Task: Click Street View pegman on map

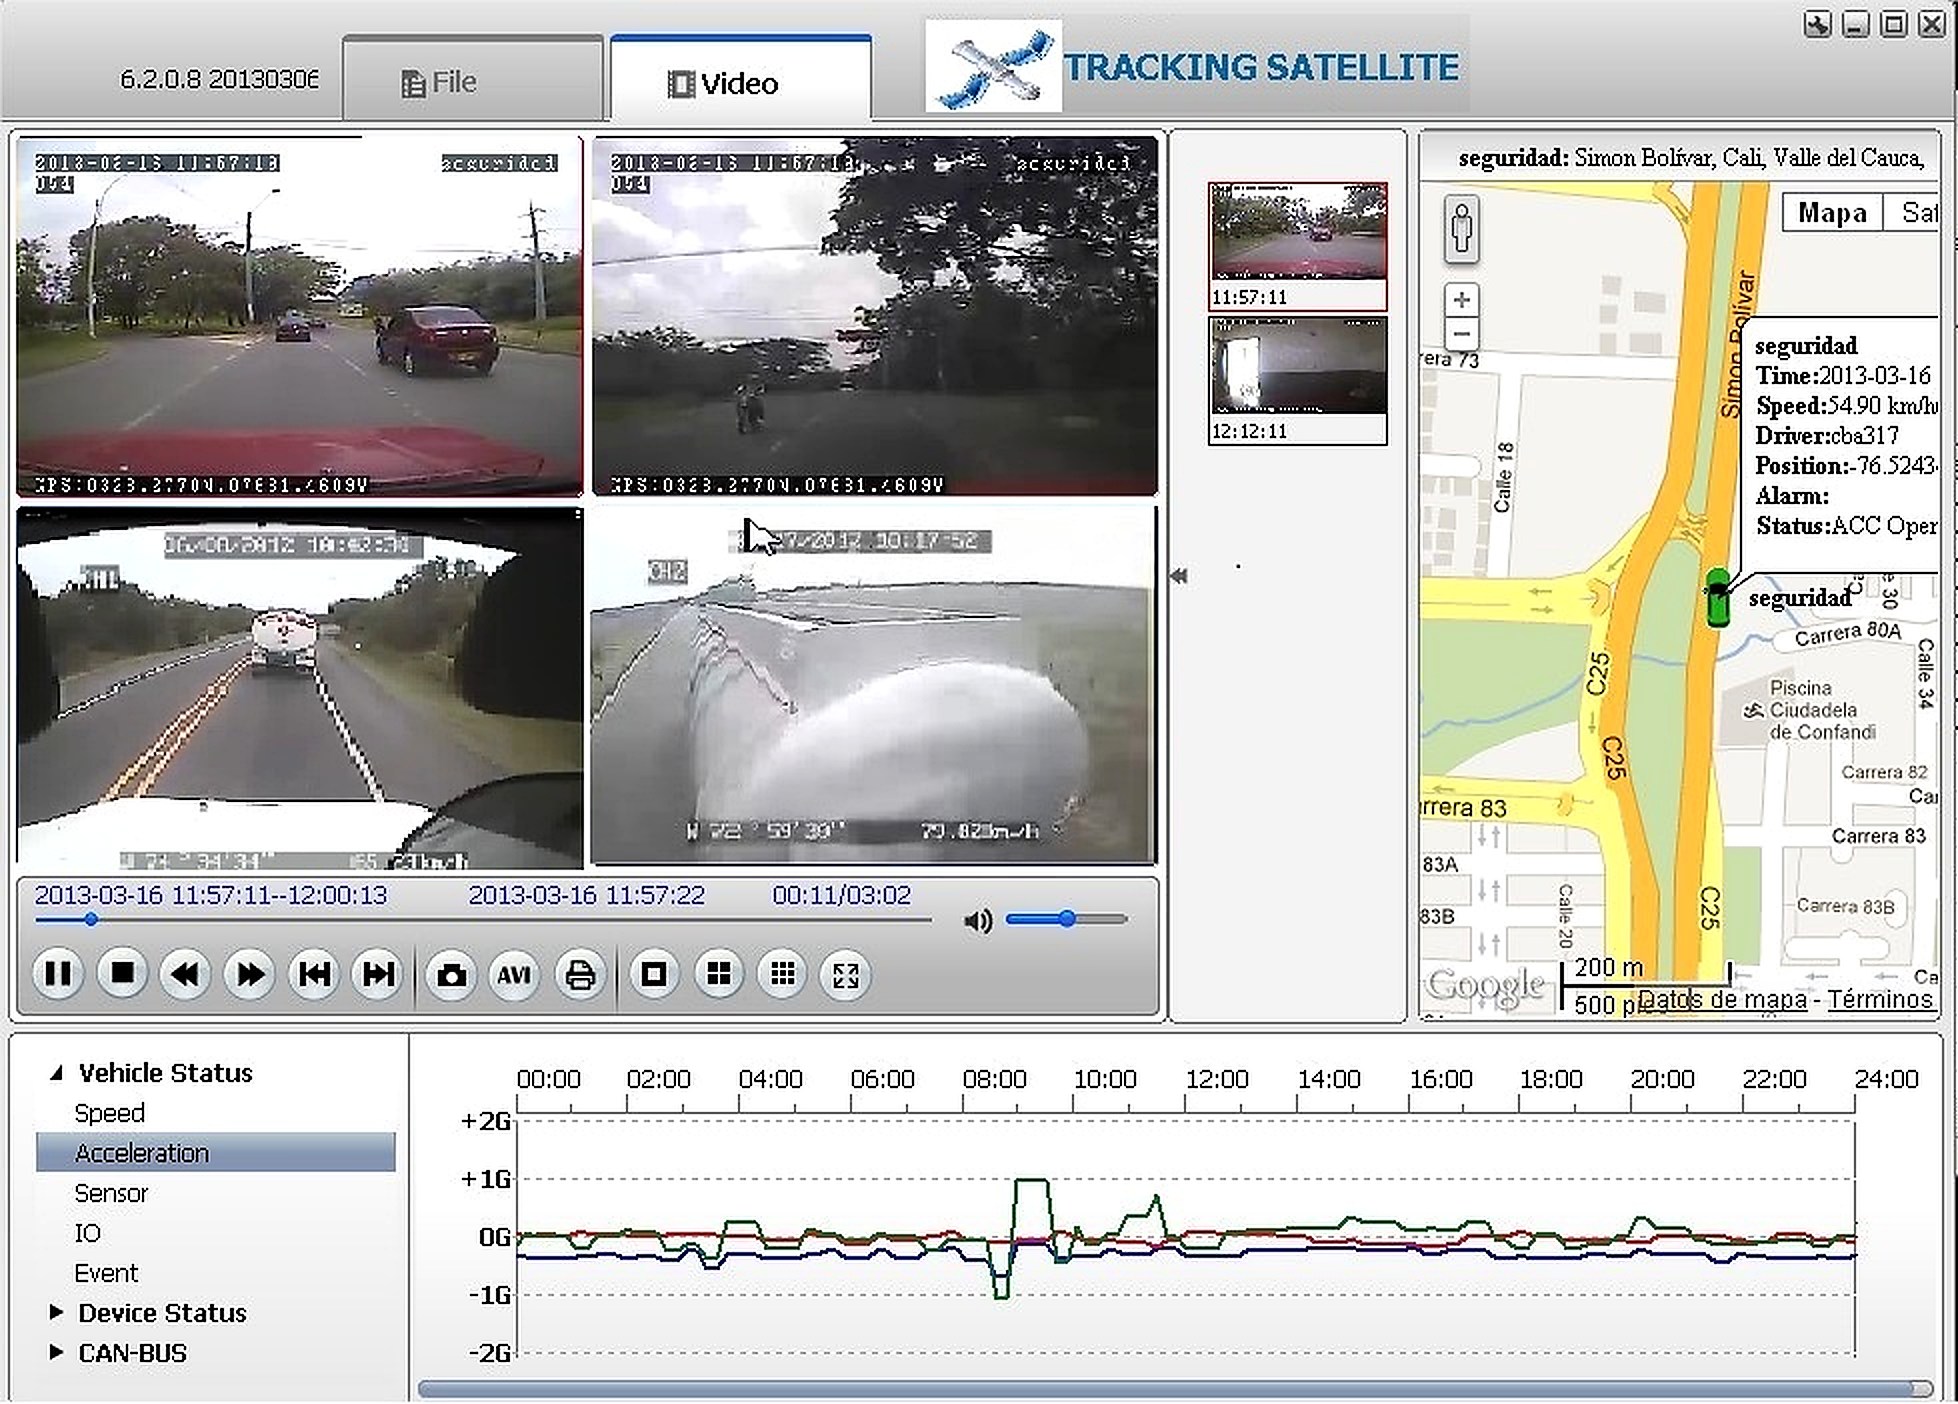Action: pos(1462,229)
